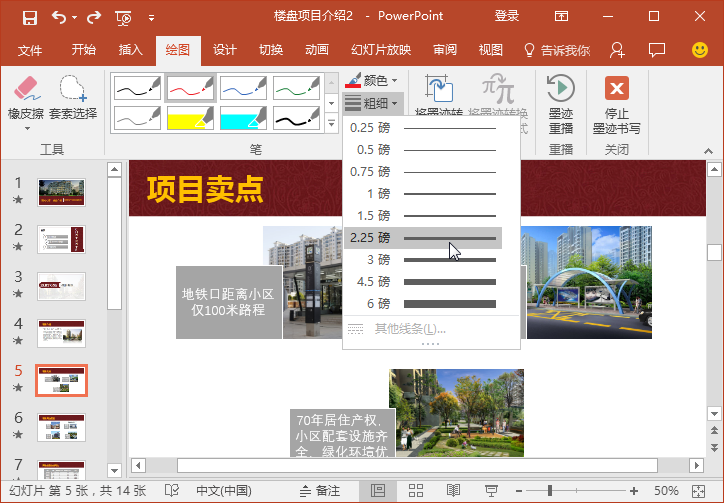This screenshot has width=724, height=503.
Task: Choose 4.5 磅 line thickness
Action: (x=423, y=282)
